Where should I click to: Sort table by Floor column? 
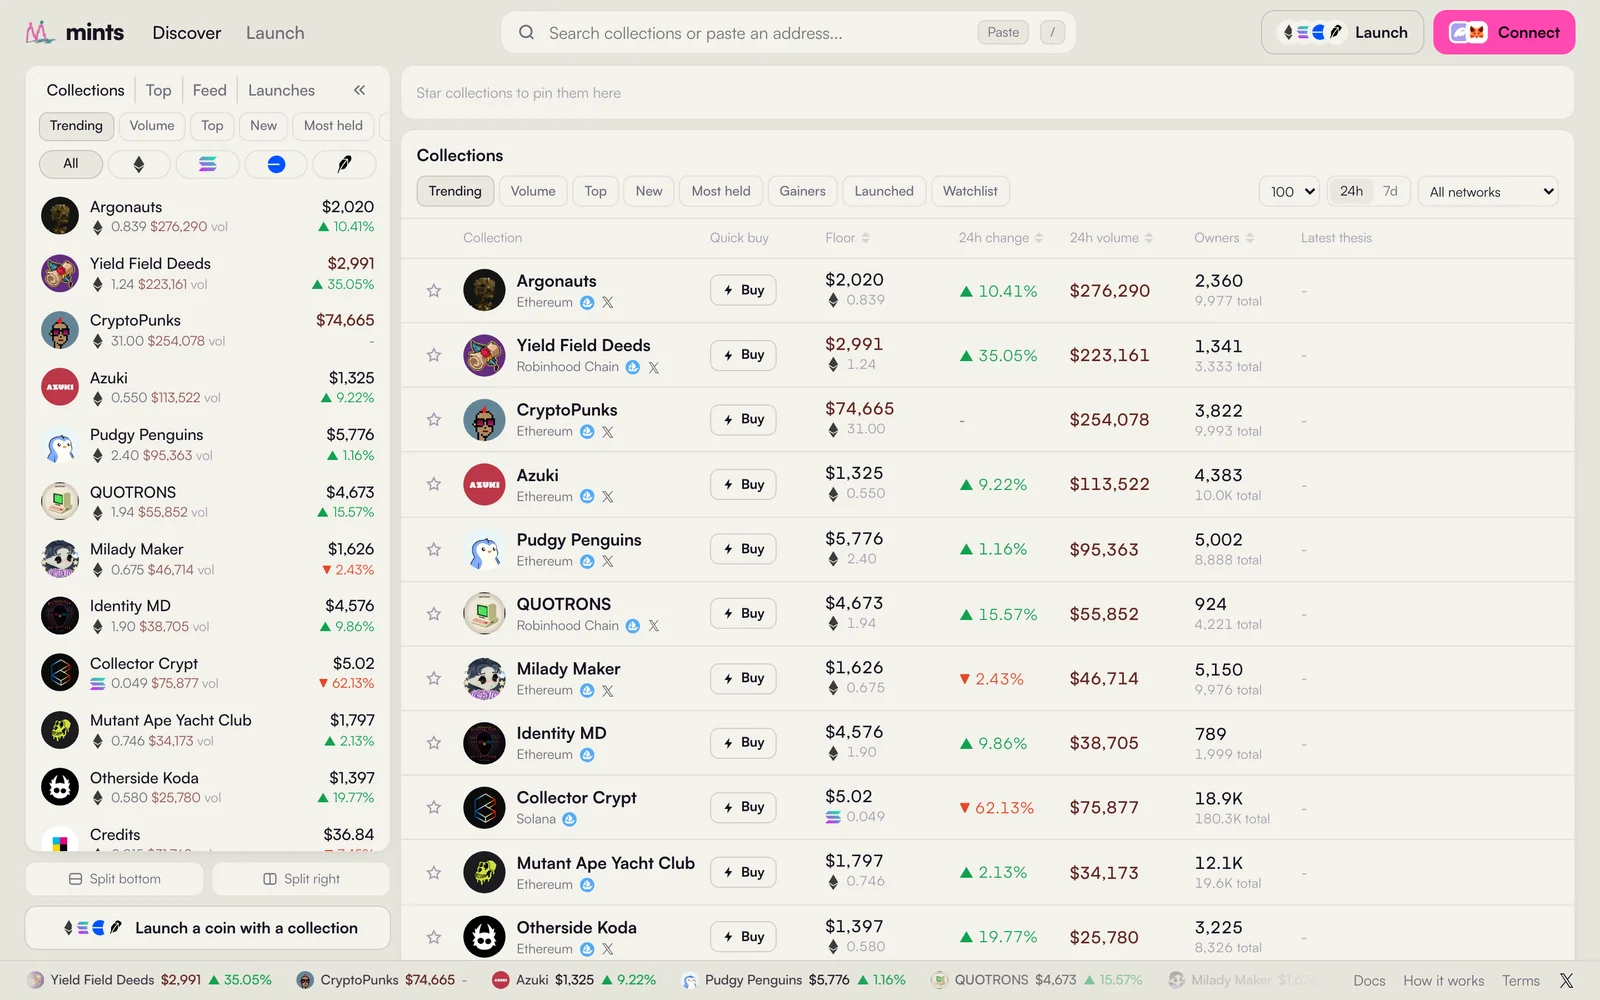[847, 238]
